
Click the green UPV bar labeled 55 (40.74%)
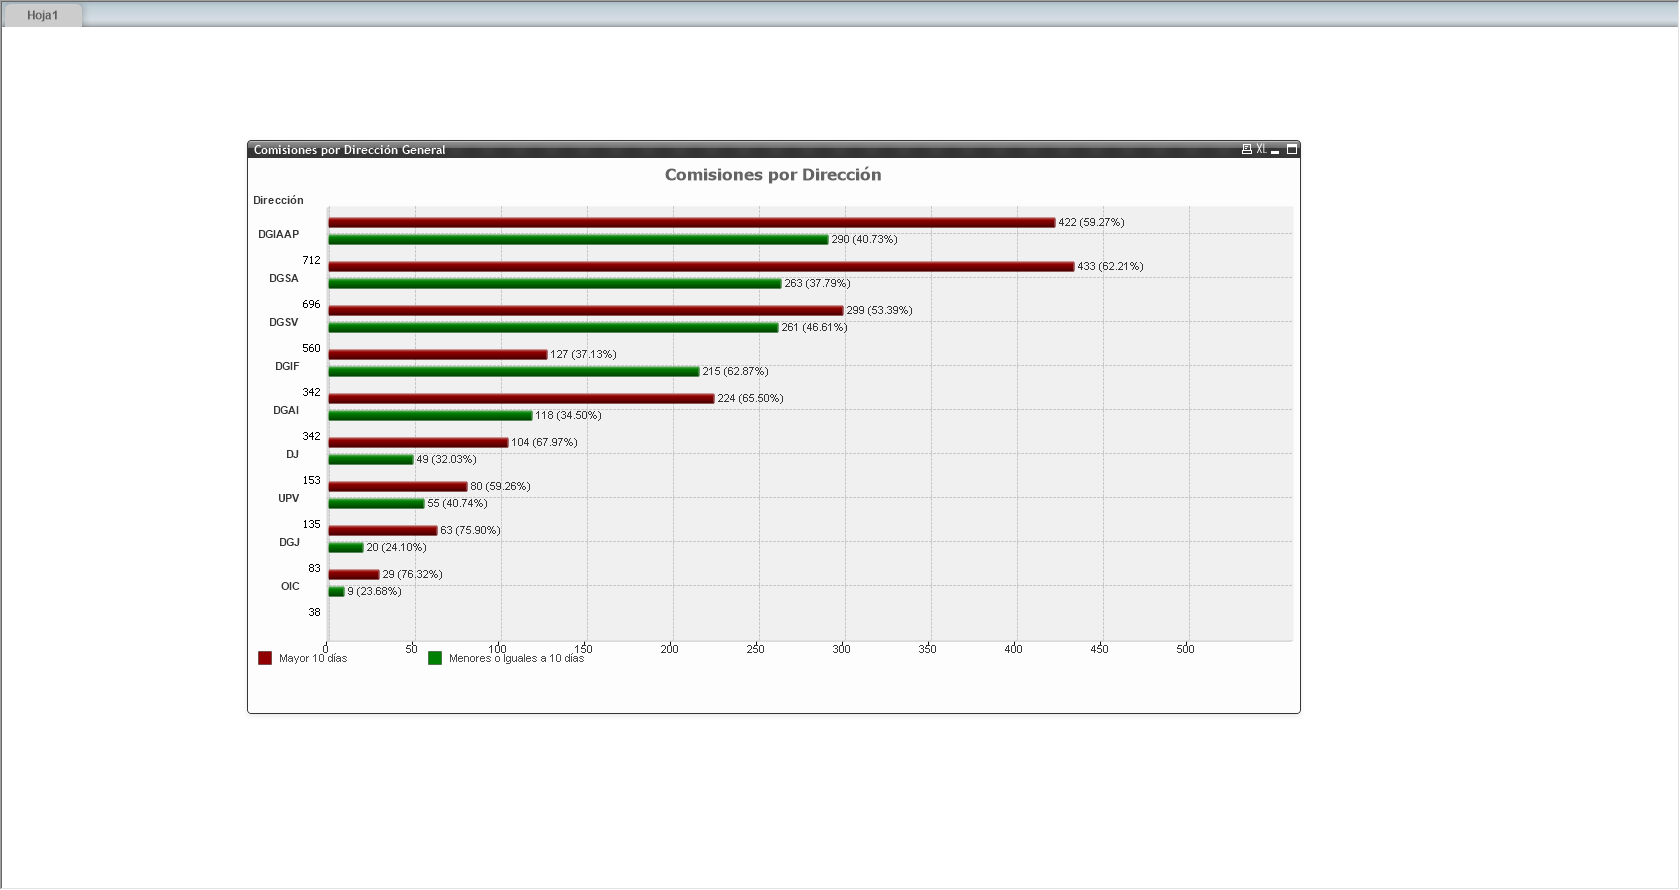click(x=377, y=503)
